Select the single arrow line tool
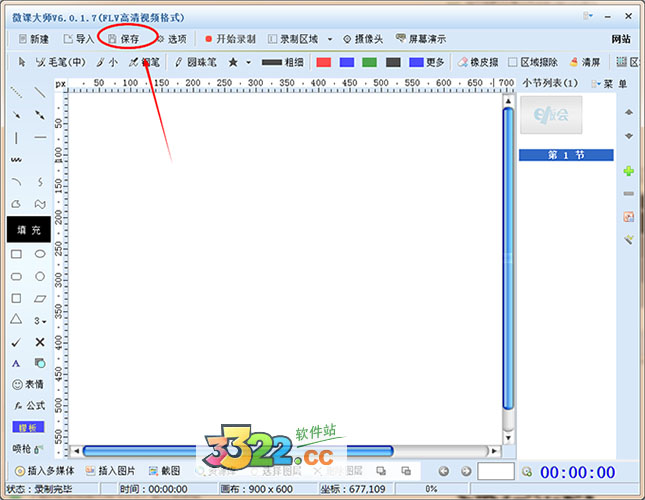 click(16, 115)
